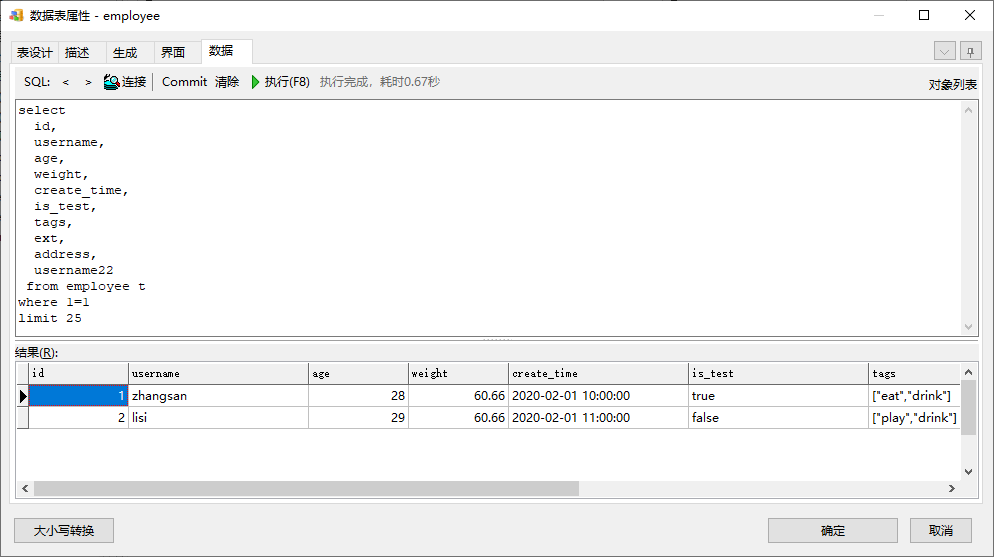
Task: Click the cell containing lisi
Action: tap(219, 418)
